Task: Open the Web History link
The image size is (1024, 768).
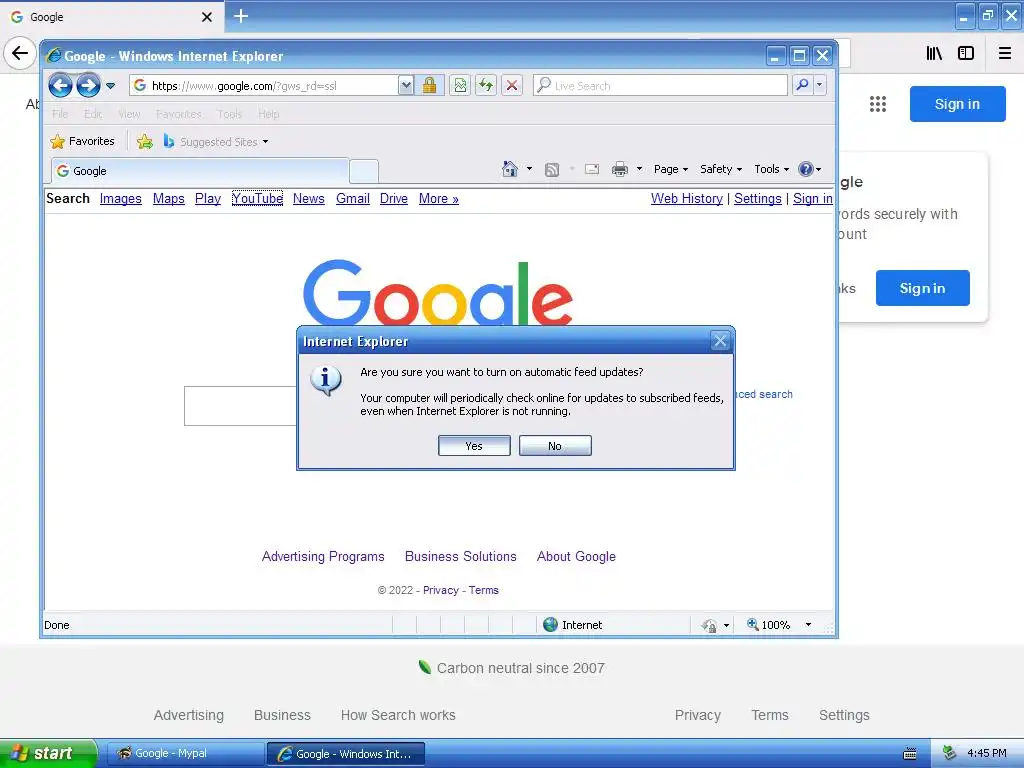Action: 686,199
